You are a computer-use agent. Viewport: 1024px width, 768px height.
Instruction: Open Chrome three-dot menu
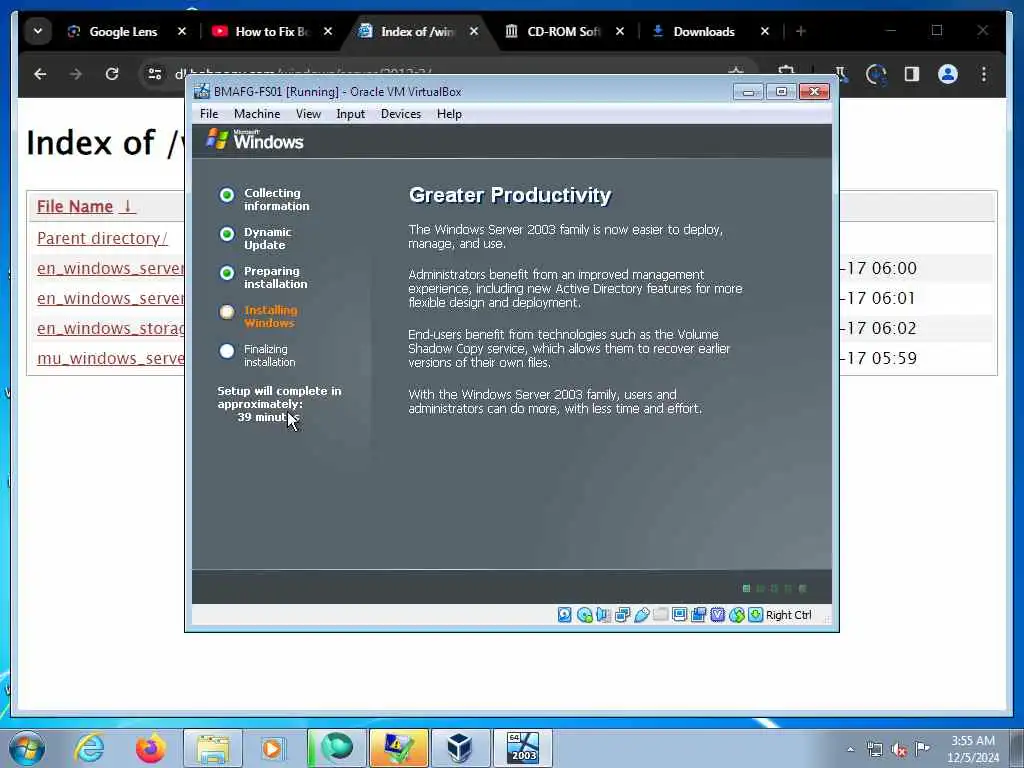pos(984,74)
